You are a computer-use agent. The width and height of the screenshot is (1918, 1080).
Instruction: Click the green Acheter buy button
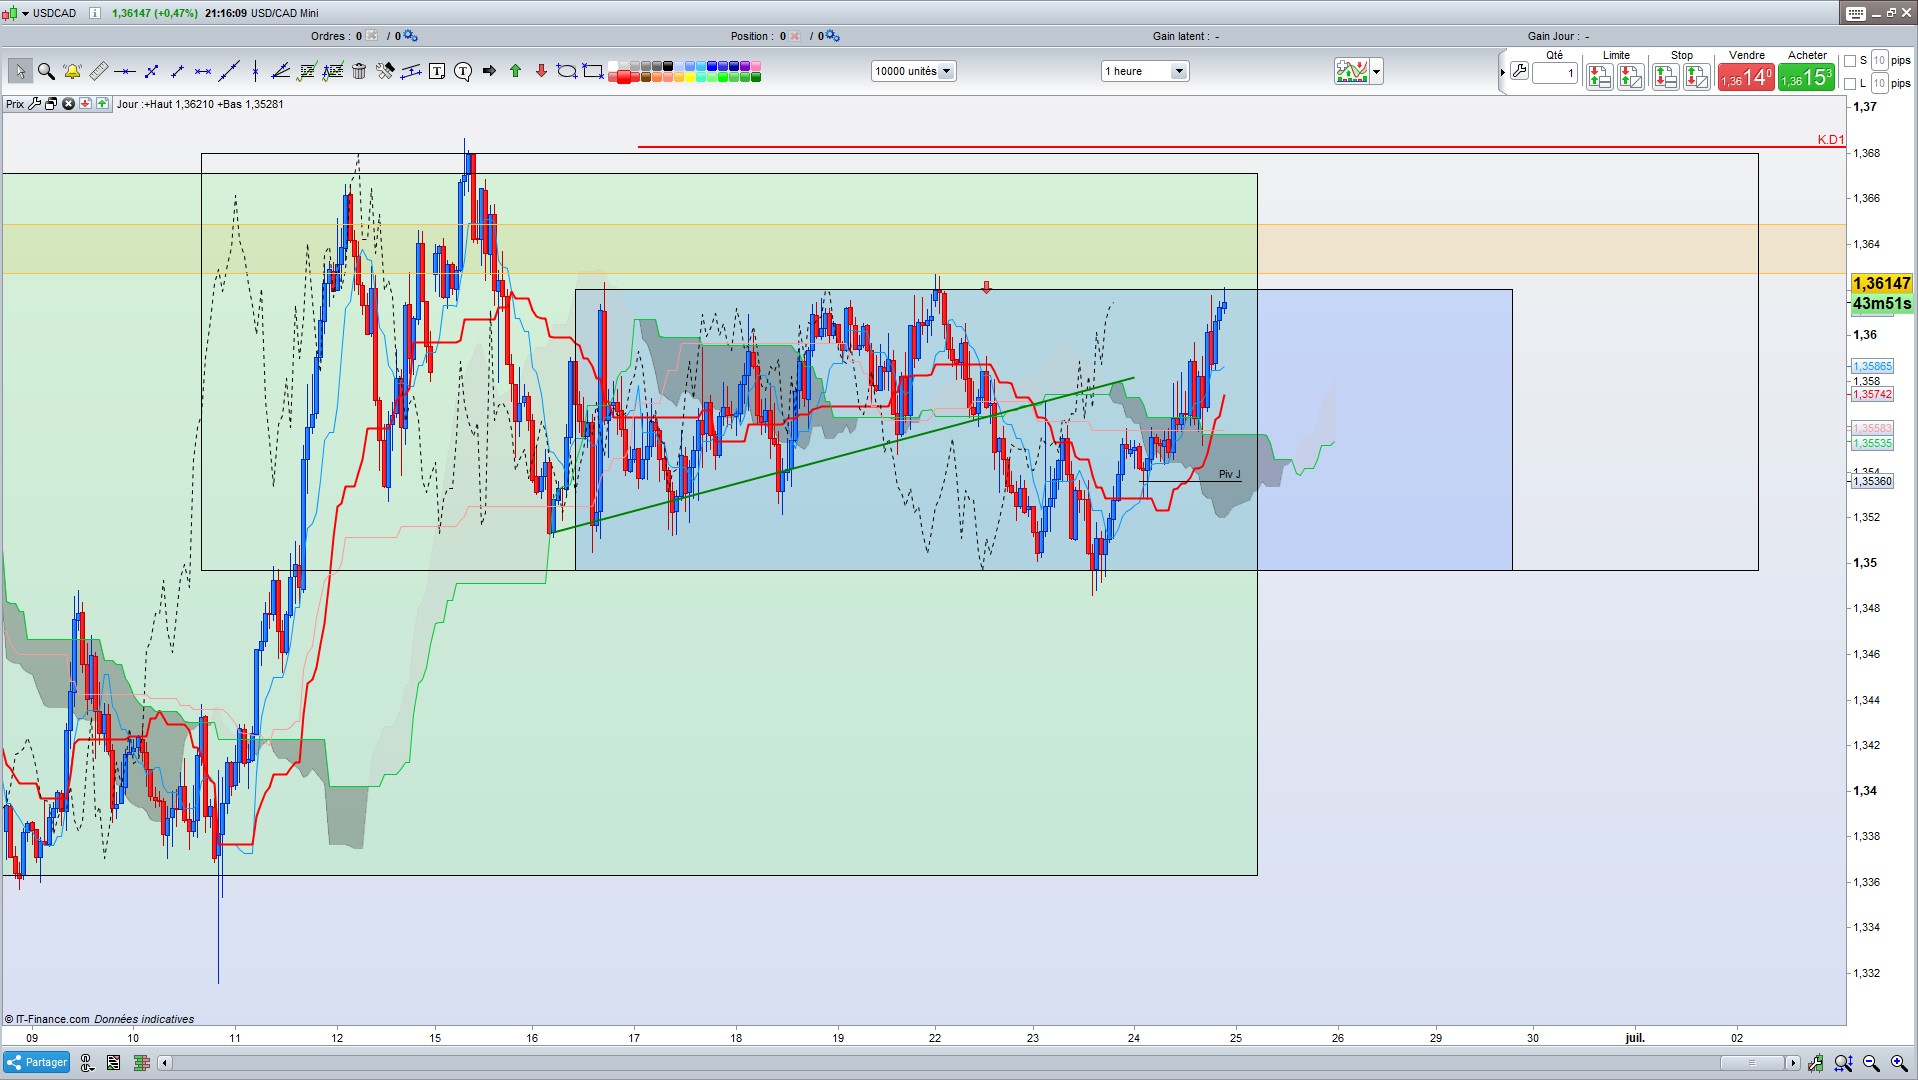point(1806,77)
